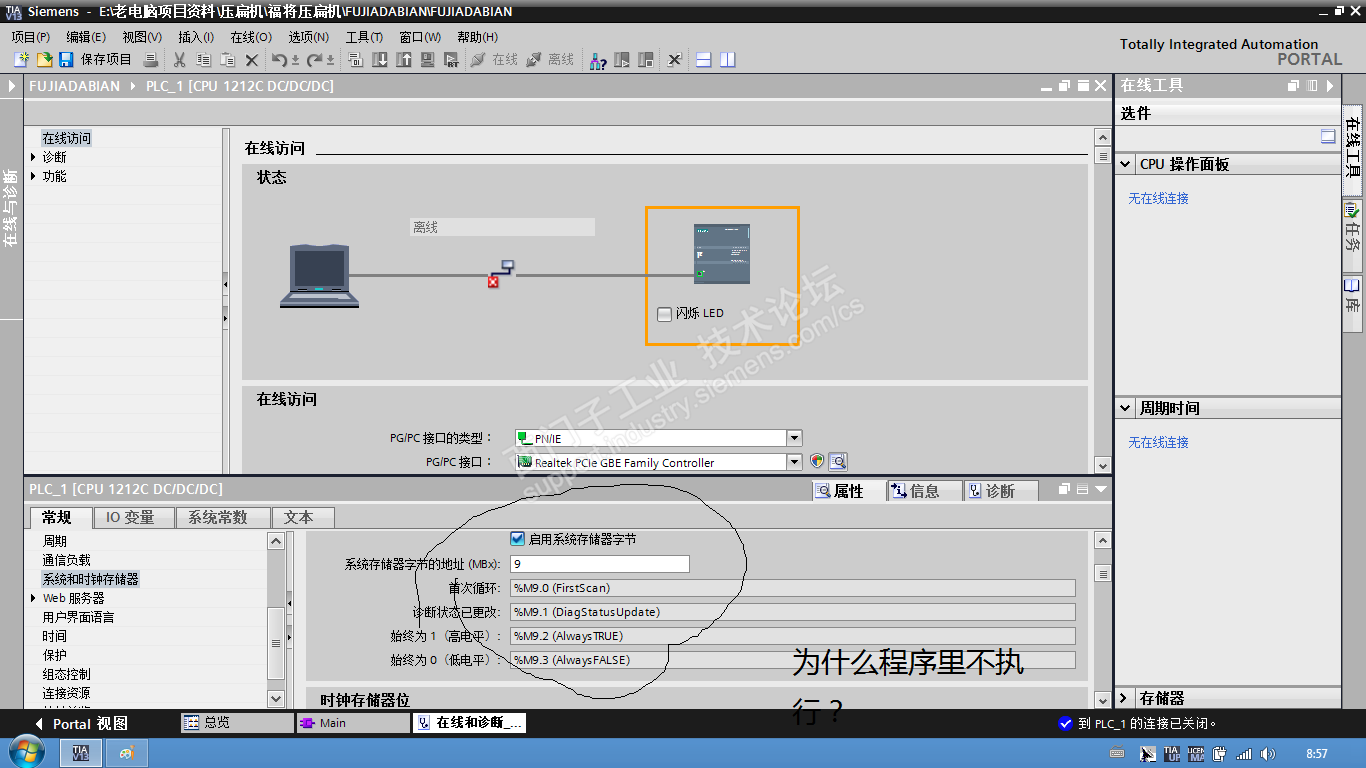Click the Start CPU icon
This screenshot has width=1366, height=768.
click(622, 60)
